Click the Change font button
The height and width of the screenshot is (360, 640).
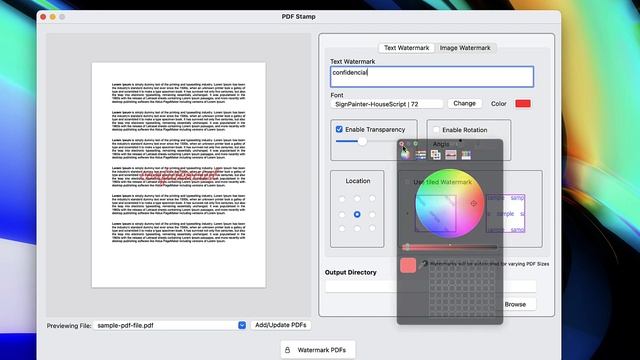pyautogui.click(x=464, y=104)
